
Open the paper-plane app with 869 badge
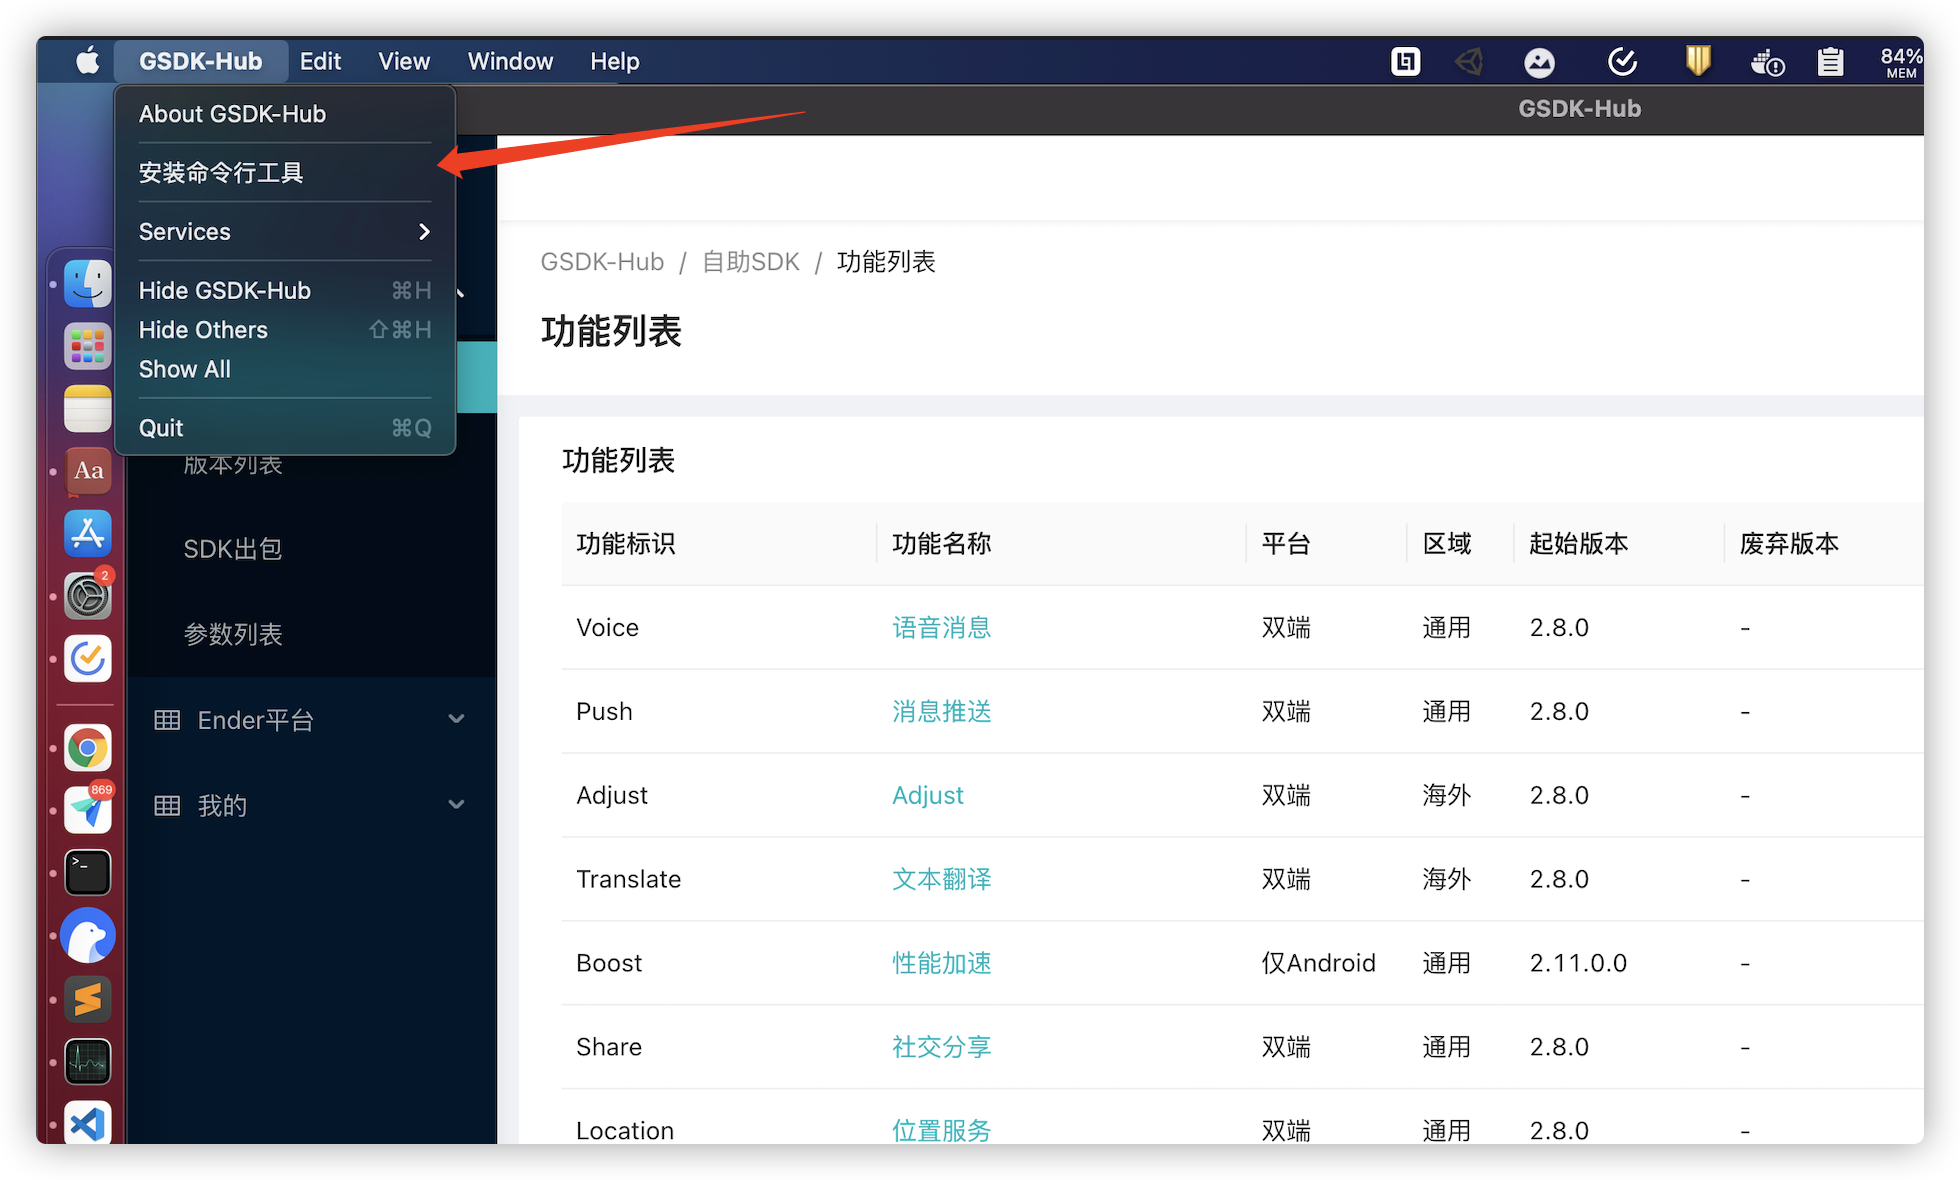pyautogui.click(x=88, y=810)
